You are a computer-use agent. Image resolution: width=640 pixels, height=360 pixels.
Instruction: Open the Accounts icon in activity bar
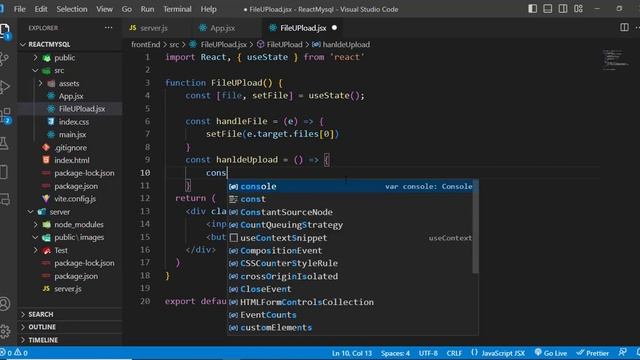(4, 304)
